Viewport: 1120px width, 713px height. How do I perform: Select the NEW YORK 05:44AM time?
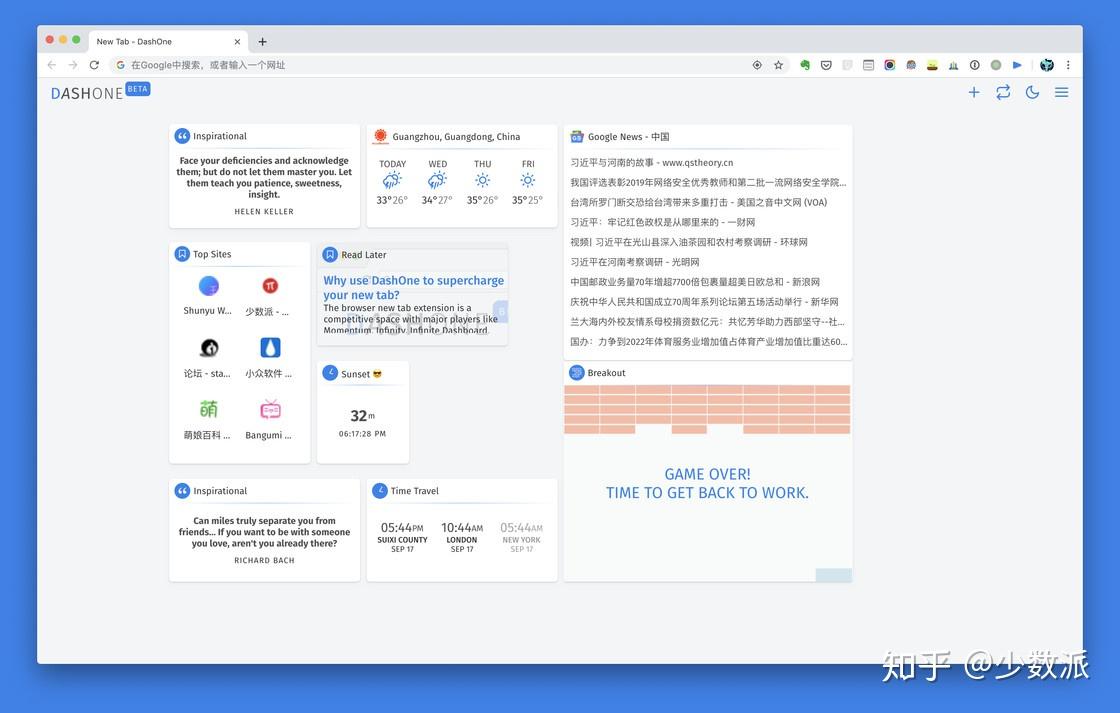521,537
